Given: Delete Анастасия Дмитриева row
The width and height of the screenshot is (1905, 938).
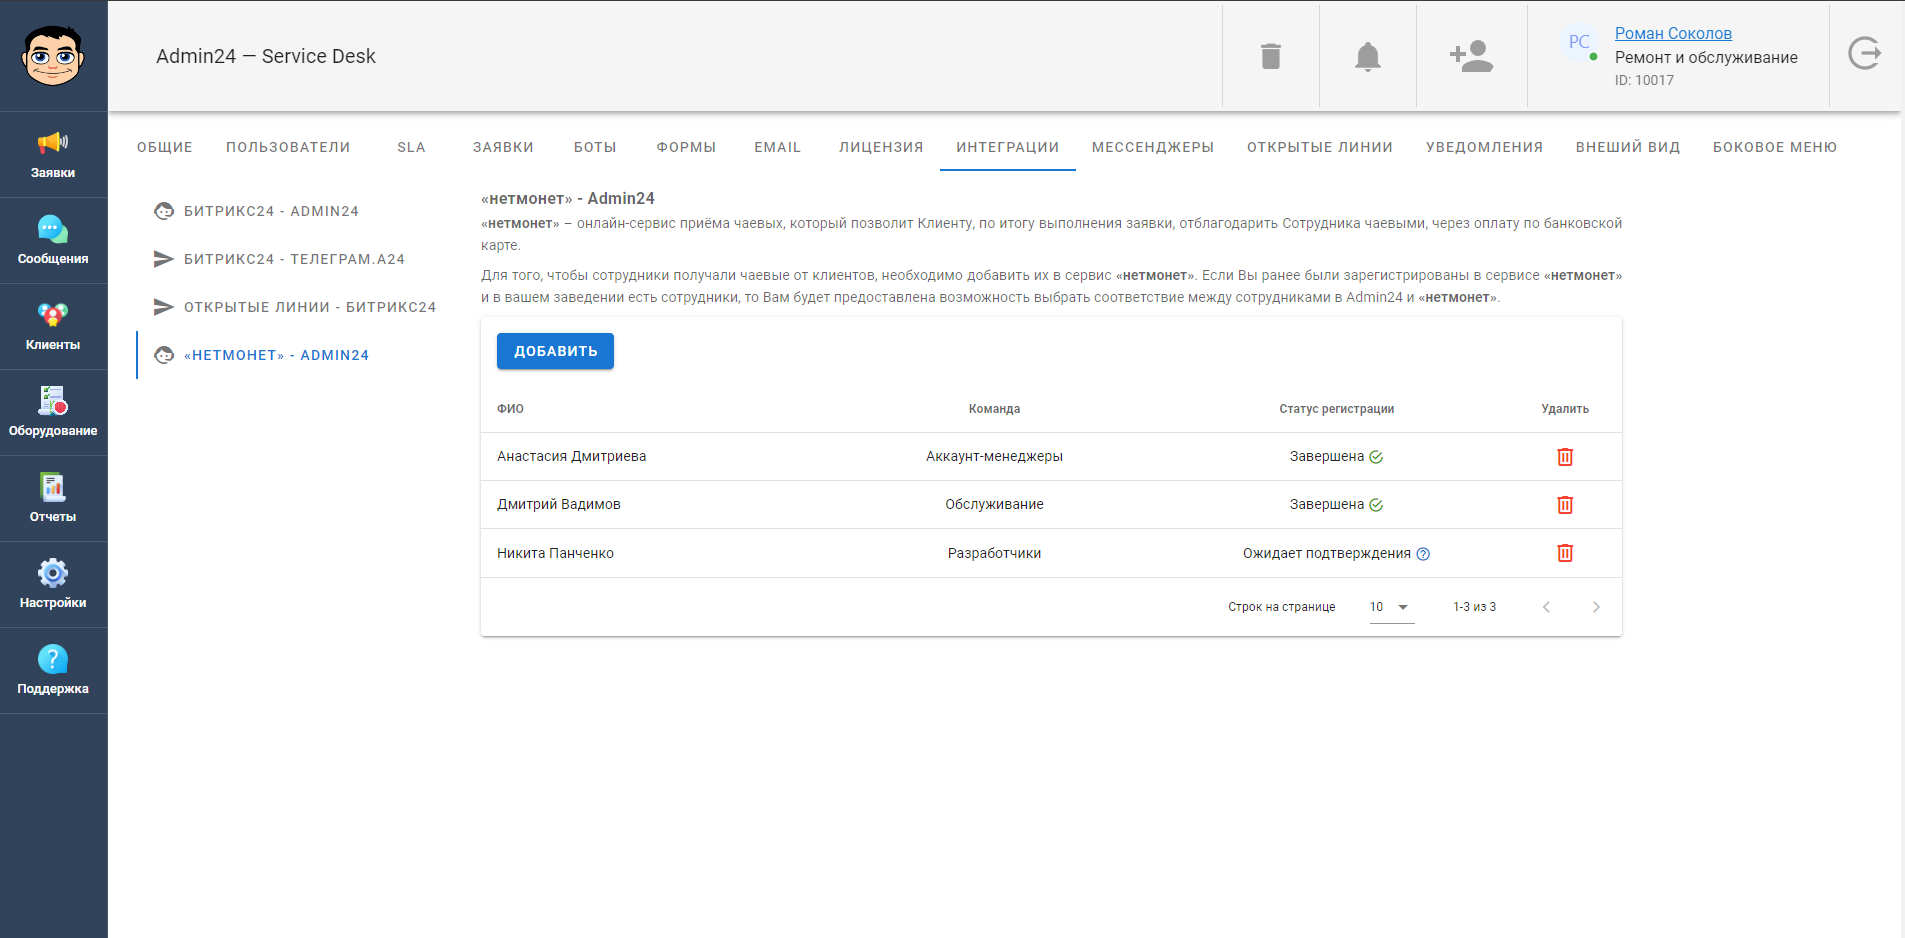Looking at the screenshot, I should (x=1565, y=457).
